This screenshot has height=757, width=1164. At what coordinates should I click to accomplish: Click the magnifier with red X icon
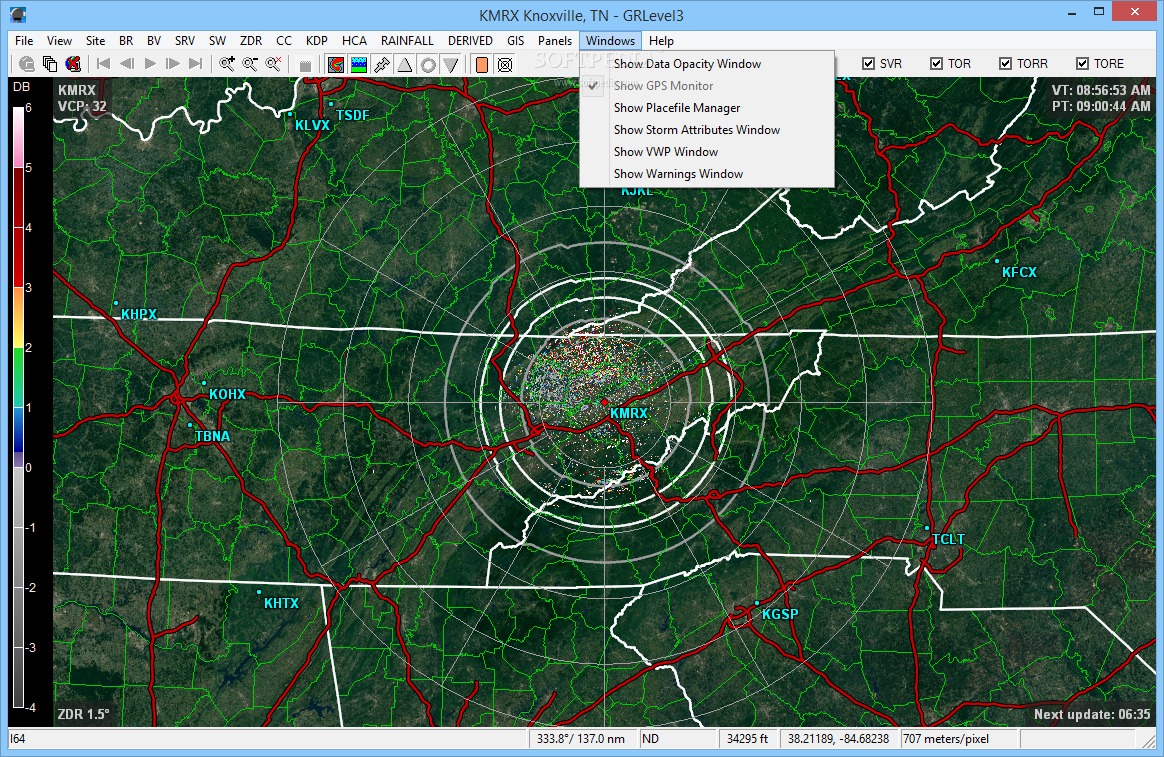click(x=273, y=64)
